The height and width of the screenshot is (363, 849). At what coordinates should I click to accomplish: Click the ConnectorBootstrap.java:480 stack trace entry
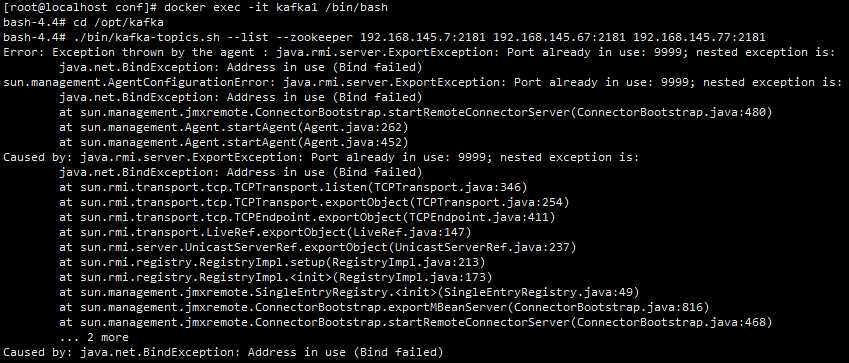[415, 112]
